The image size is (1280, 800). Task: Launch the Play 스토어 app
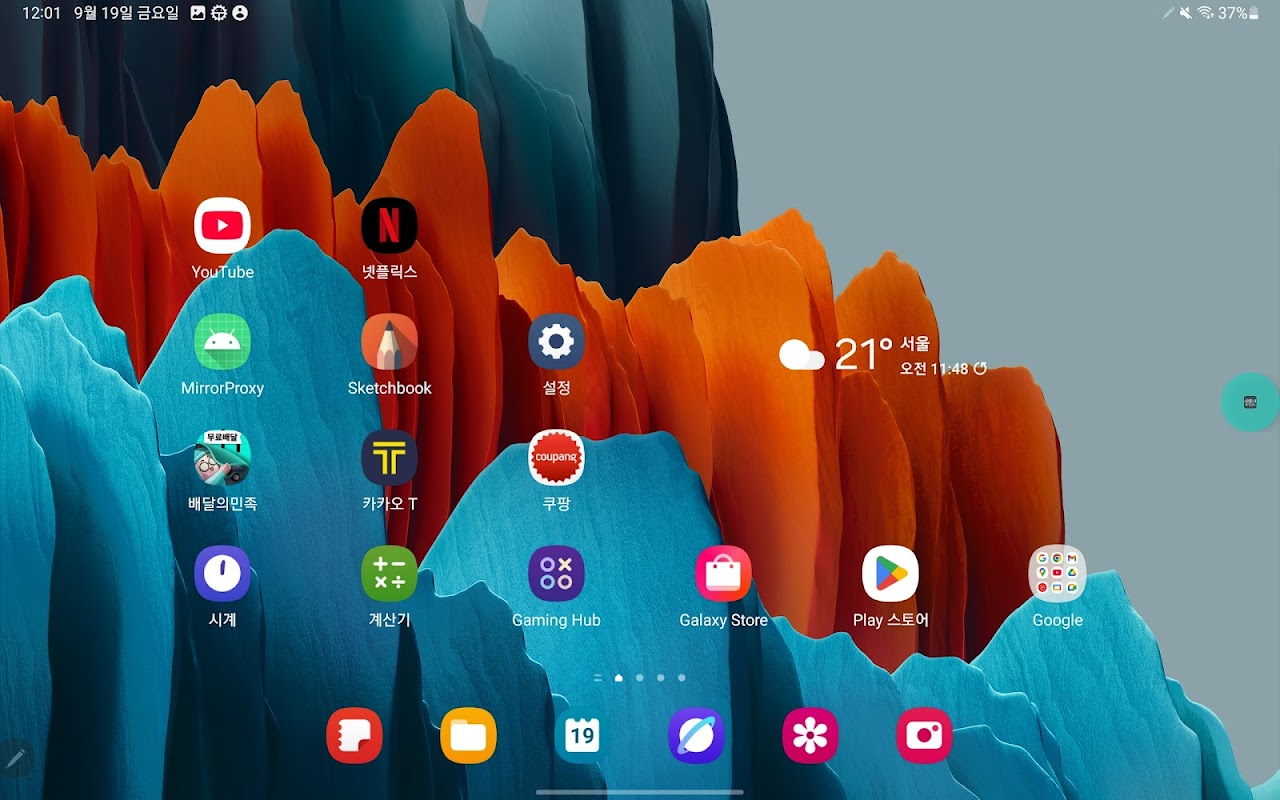pos(890,574)
